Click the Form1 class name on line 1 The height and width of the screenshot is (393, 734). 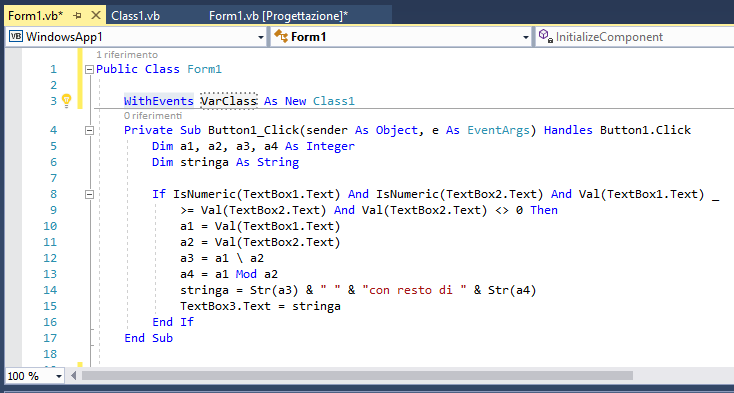tap(205, 70)
